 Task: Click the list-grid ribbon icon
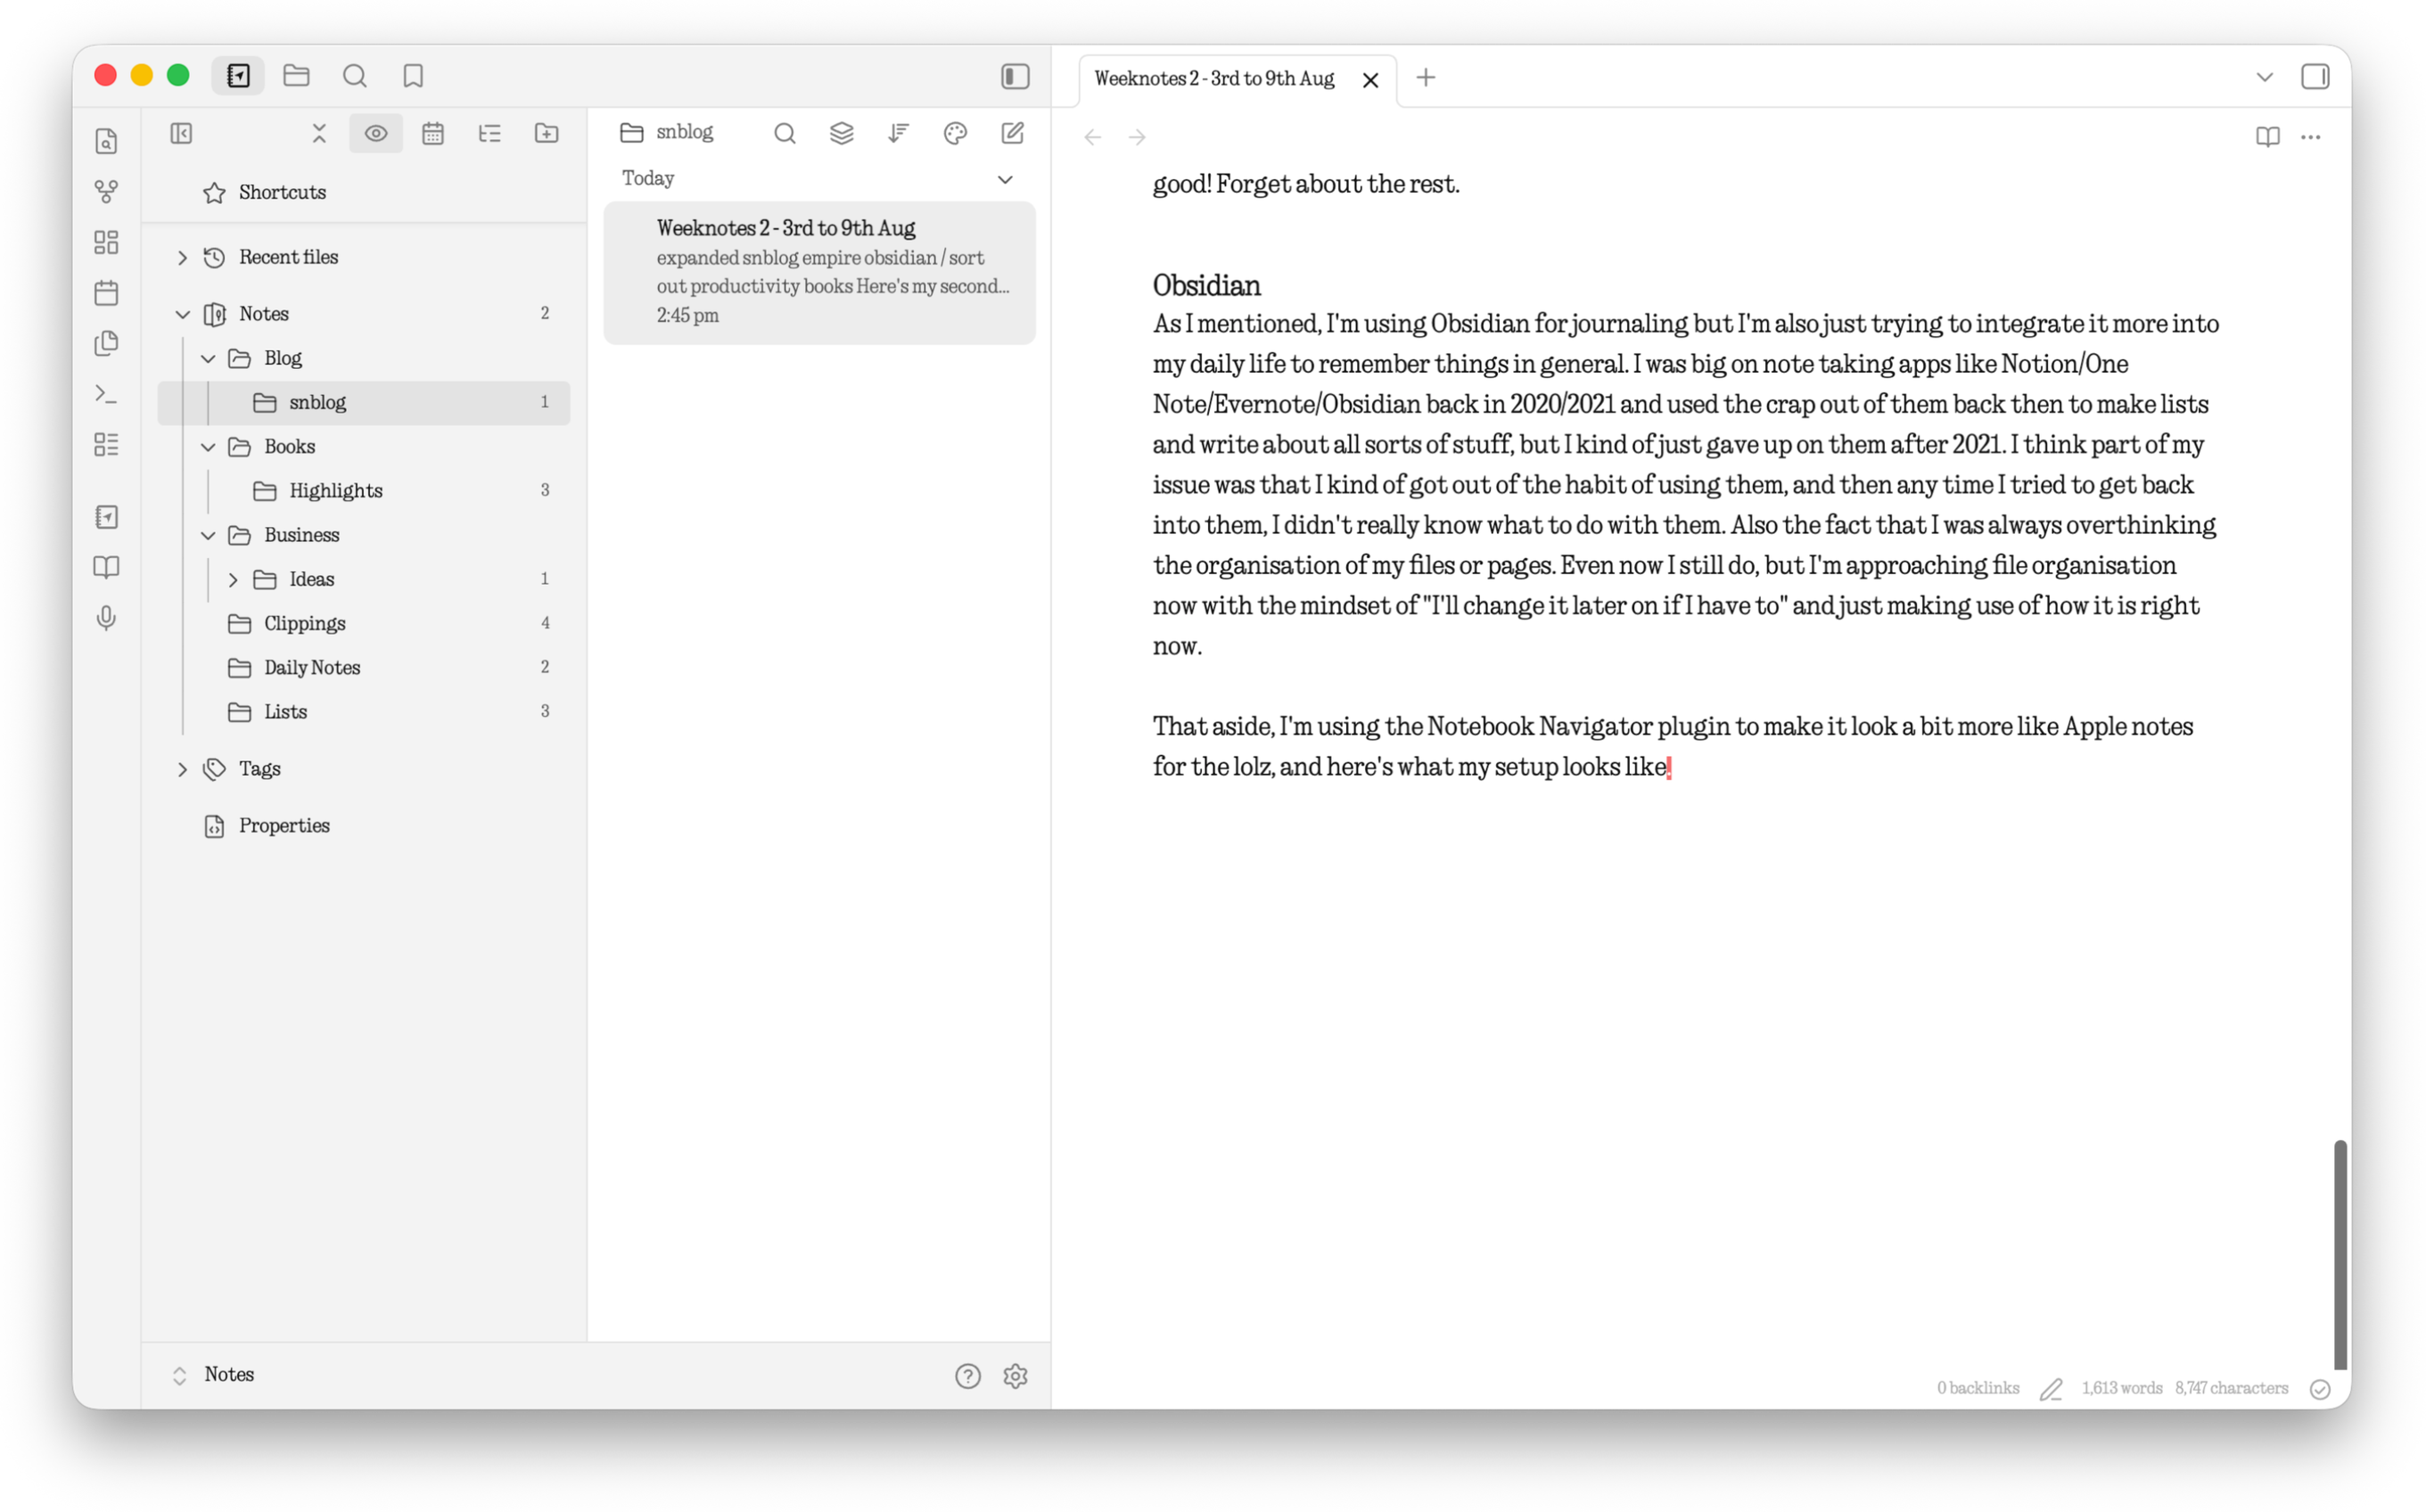106,444
